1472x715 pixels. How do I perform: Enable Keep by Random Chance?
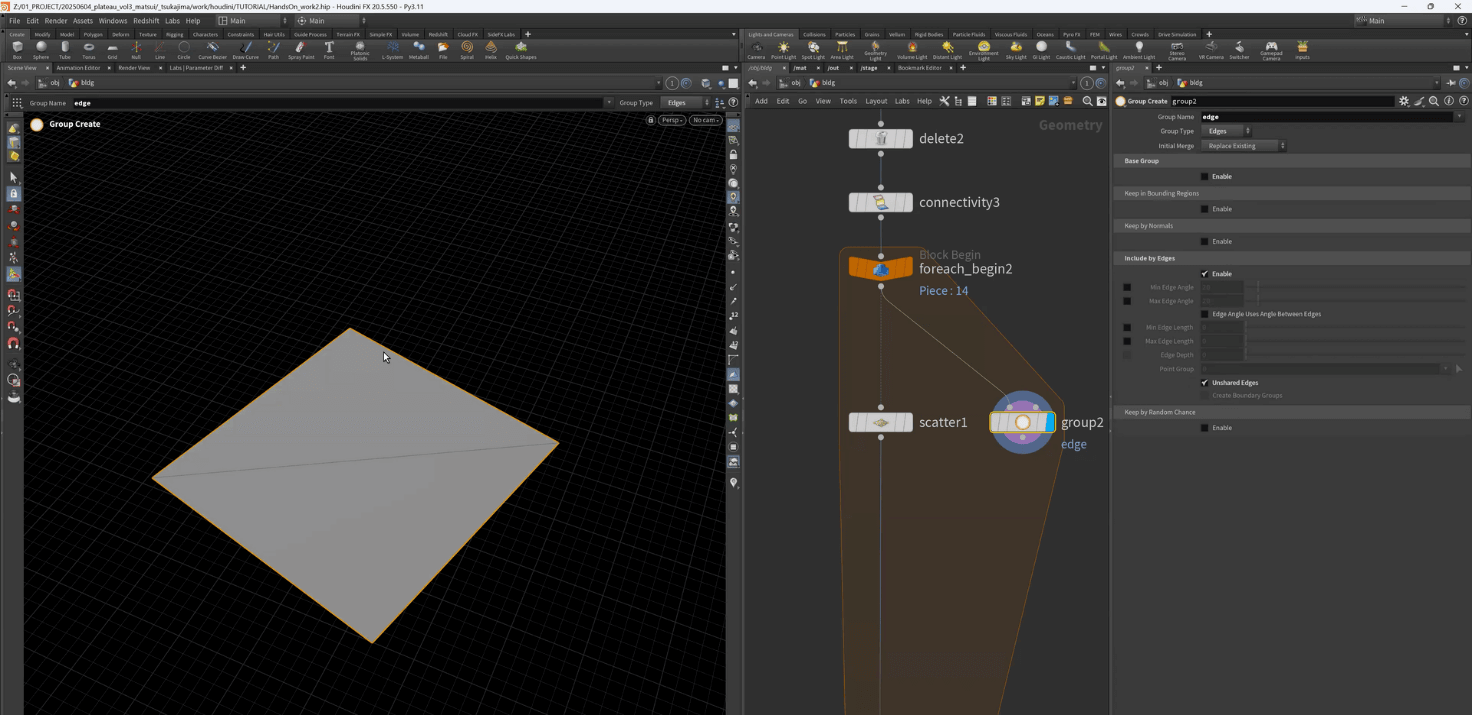[x=1205, y=427]
